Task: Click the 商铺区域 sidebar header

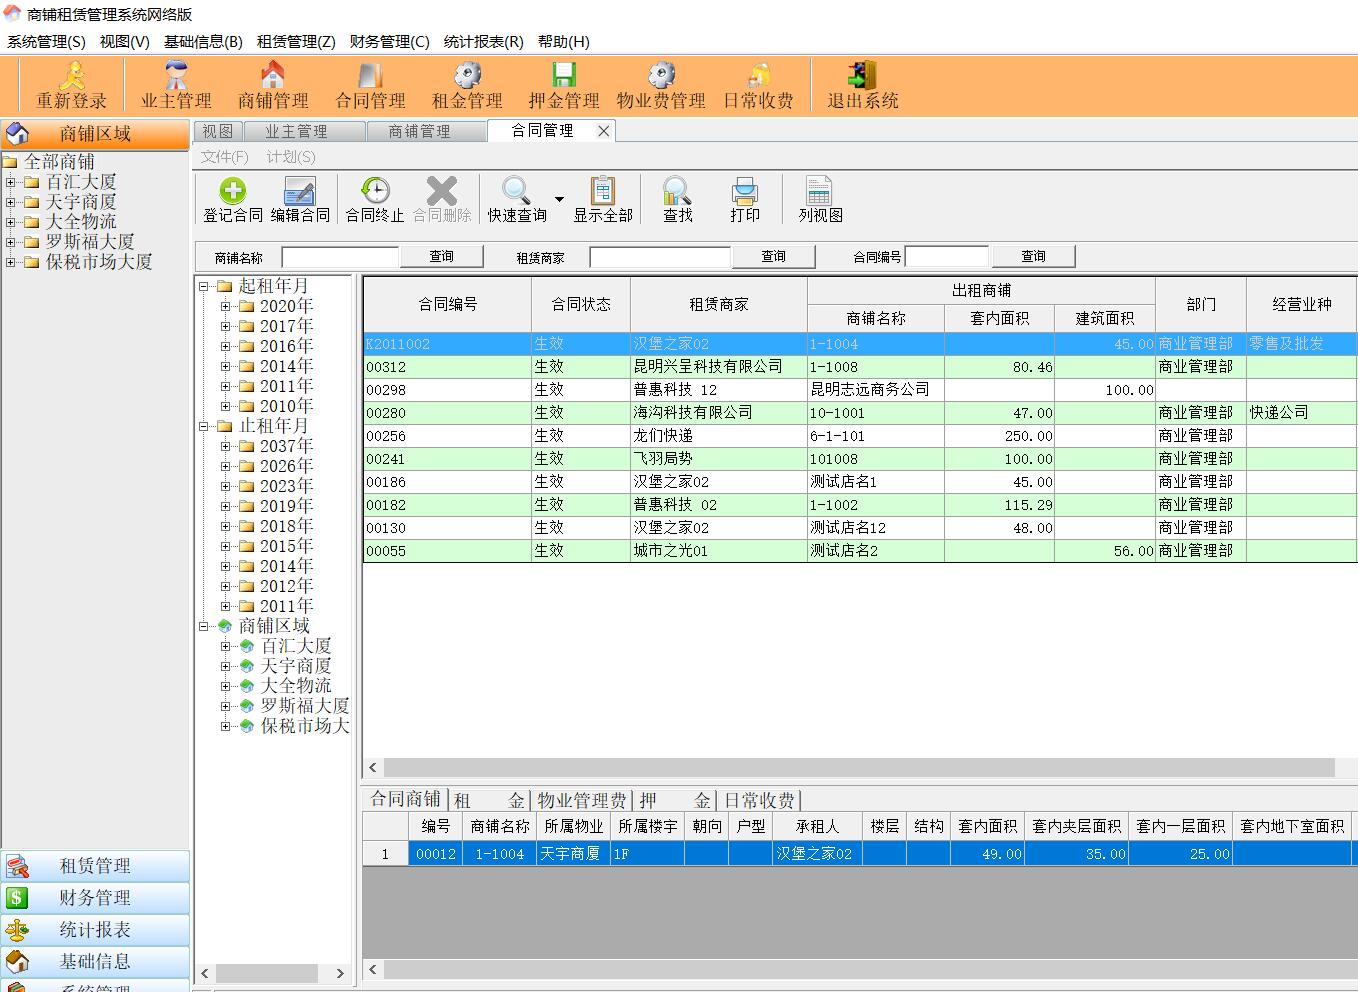Action: pos(95,133)
